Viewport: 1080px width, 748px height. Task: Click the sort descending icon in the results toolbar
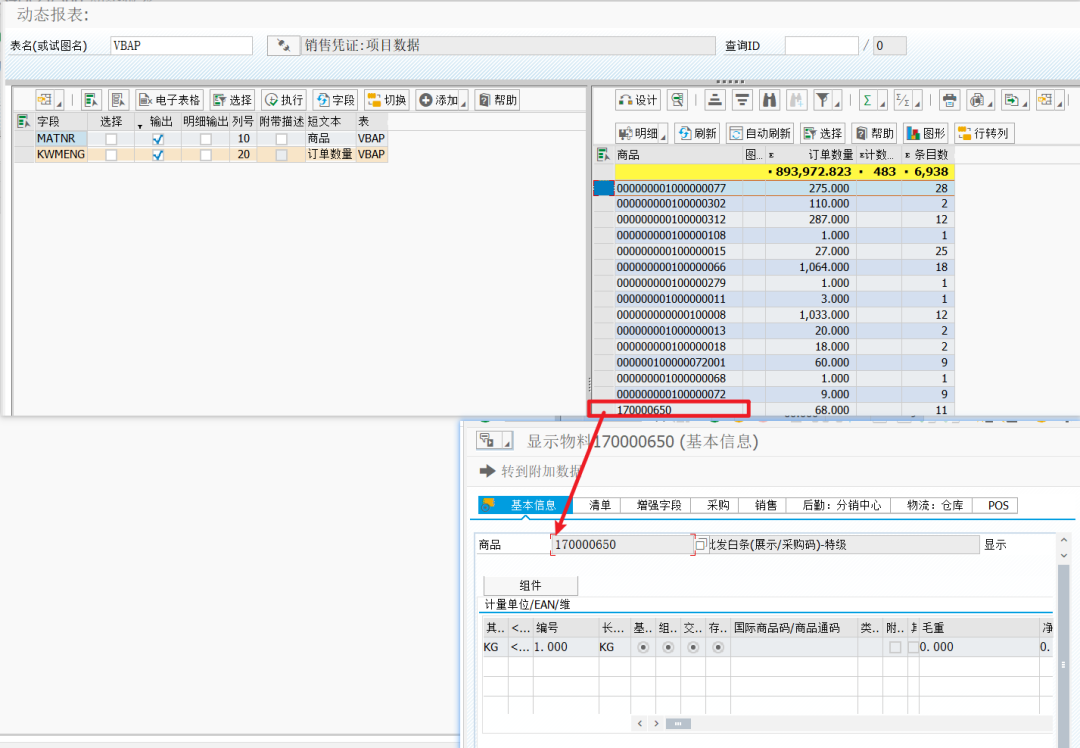coord(742,101)
